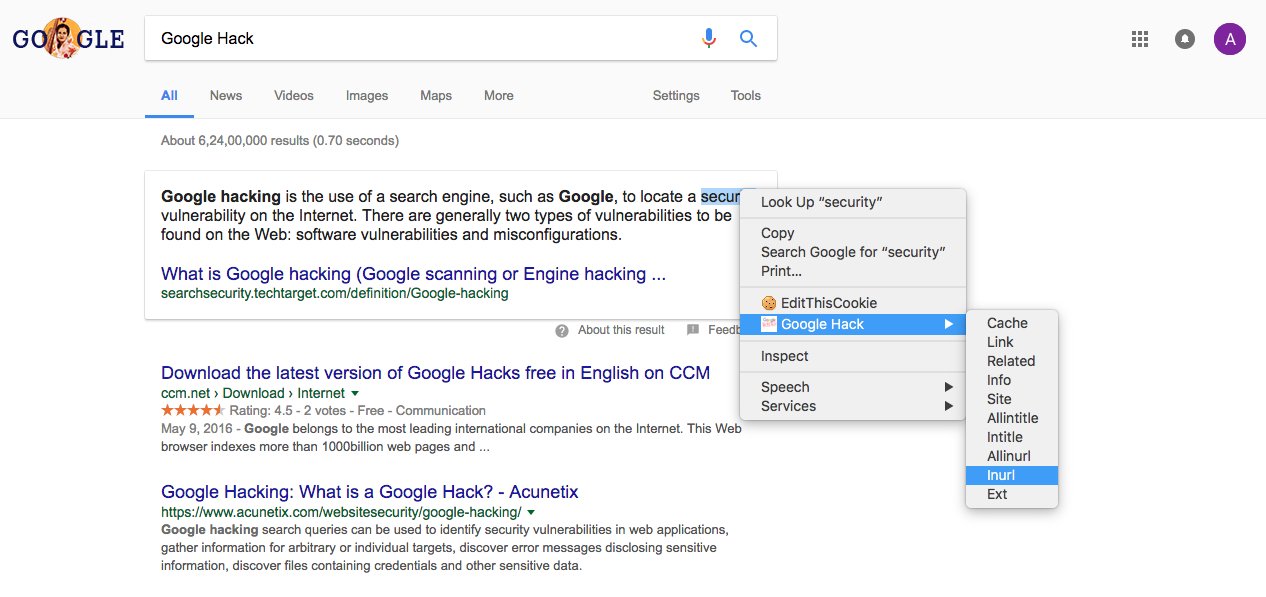Image resolution: width=1266 pixels, height=597 pixels.
Task: Click the Feedback flag icon
Action: (693, 330)
